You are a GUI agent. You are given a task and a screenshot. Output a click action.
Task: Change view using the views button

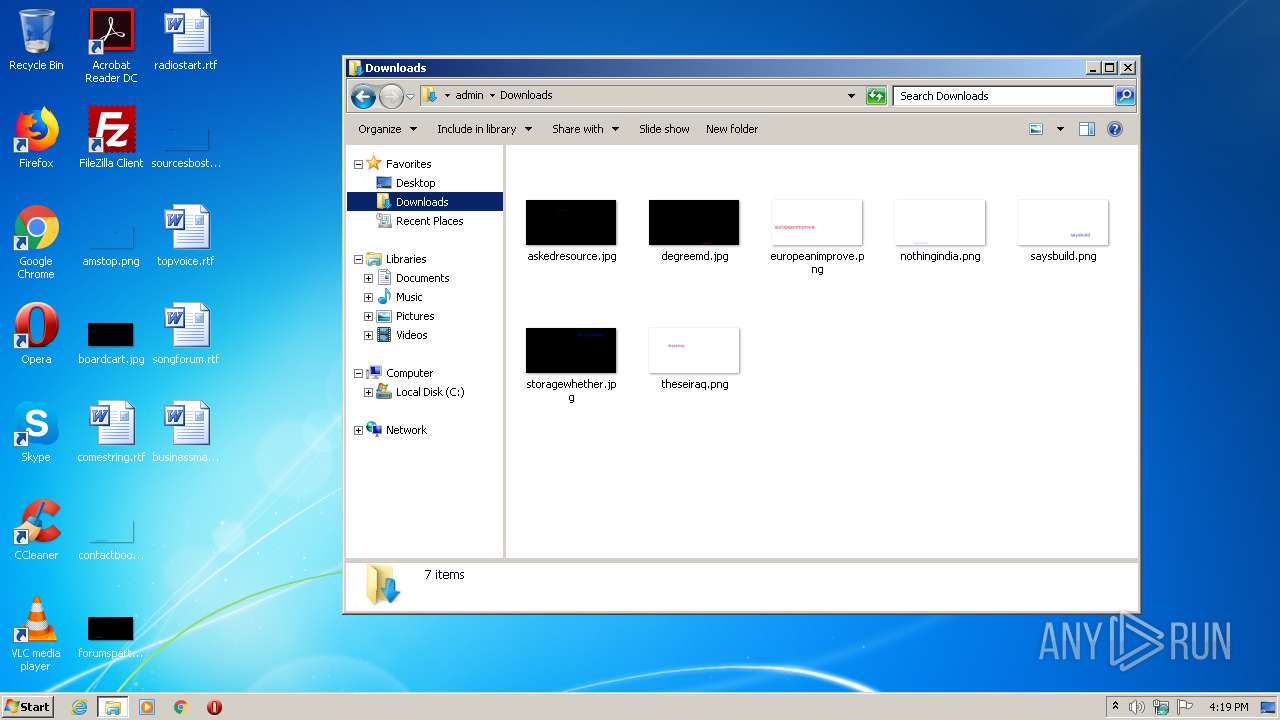(1036, 129)
